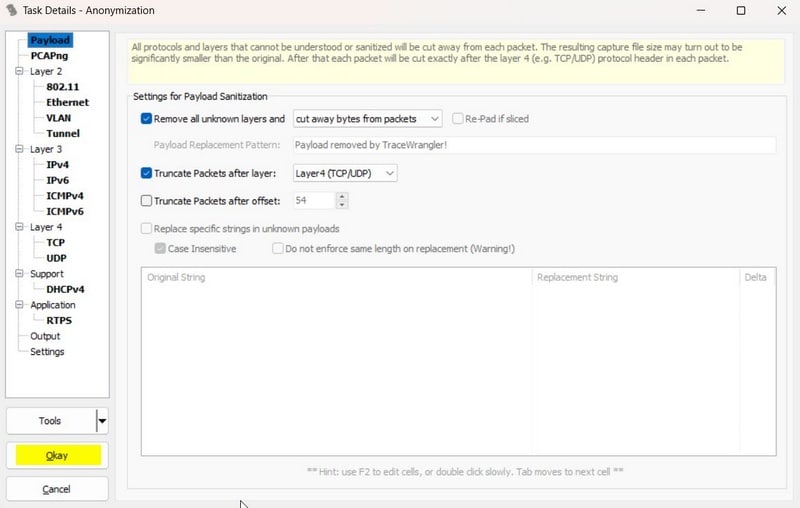Collapse the Layer 2 tree node

point(19,71)
